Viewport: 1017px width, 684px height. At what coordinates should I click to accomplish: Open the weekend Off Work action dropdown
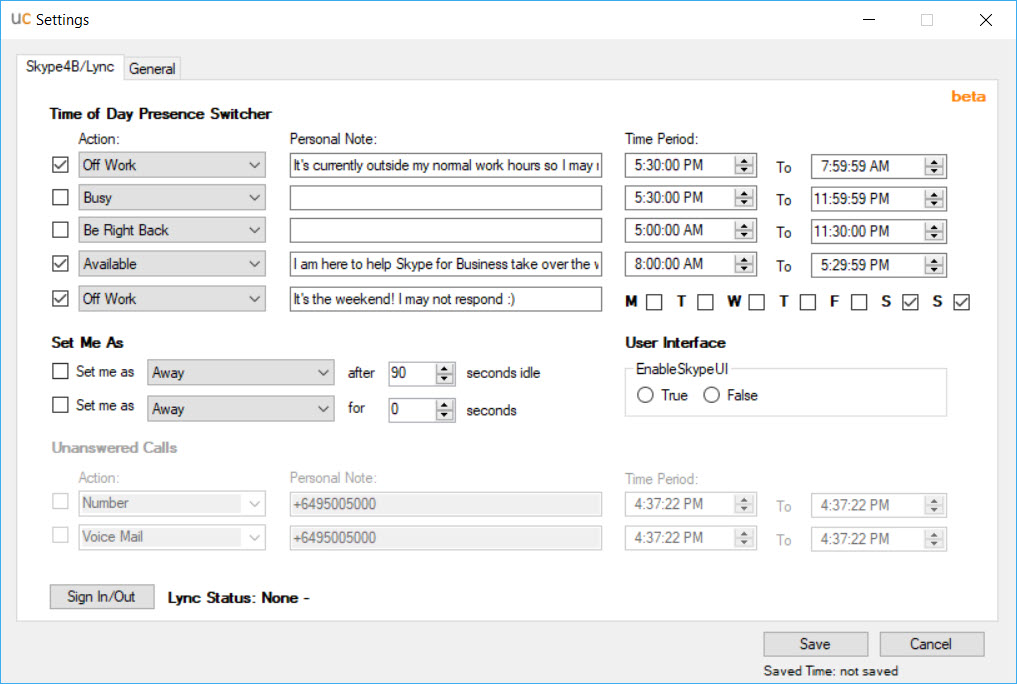click(172, 298)
